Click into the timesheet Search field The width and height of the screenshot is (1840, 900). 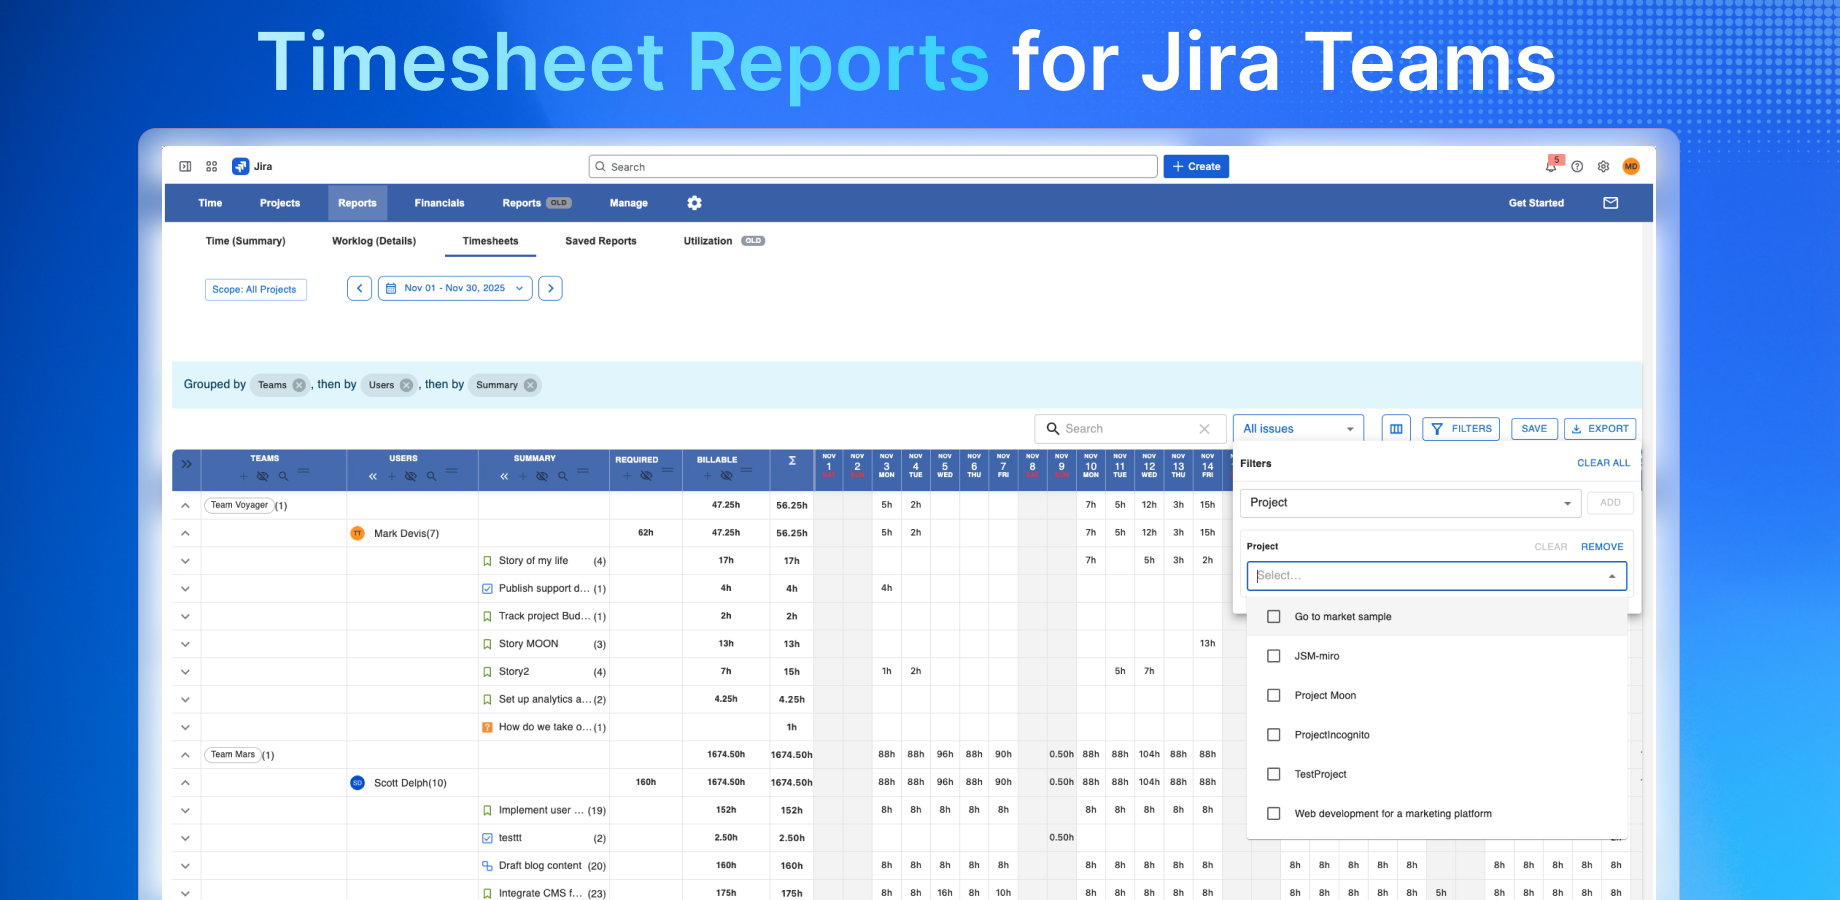[x=1120, y=428]
